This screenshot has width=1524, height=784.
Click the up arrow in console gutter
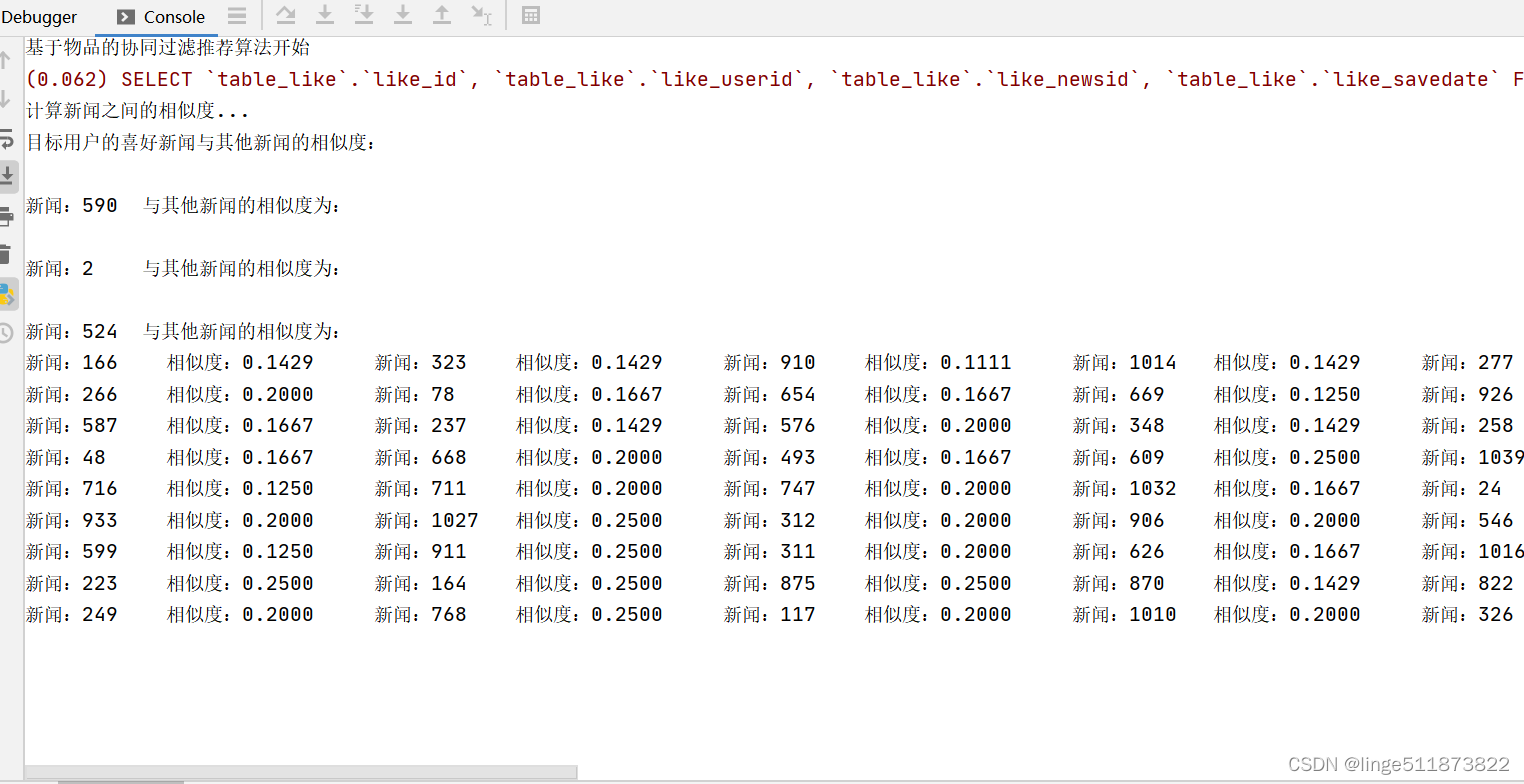[x=5, y=60]
